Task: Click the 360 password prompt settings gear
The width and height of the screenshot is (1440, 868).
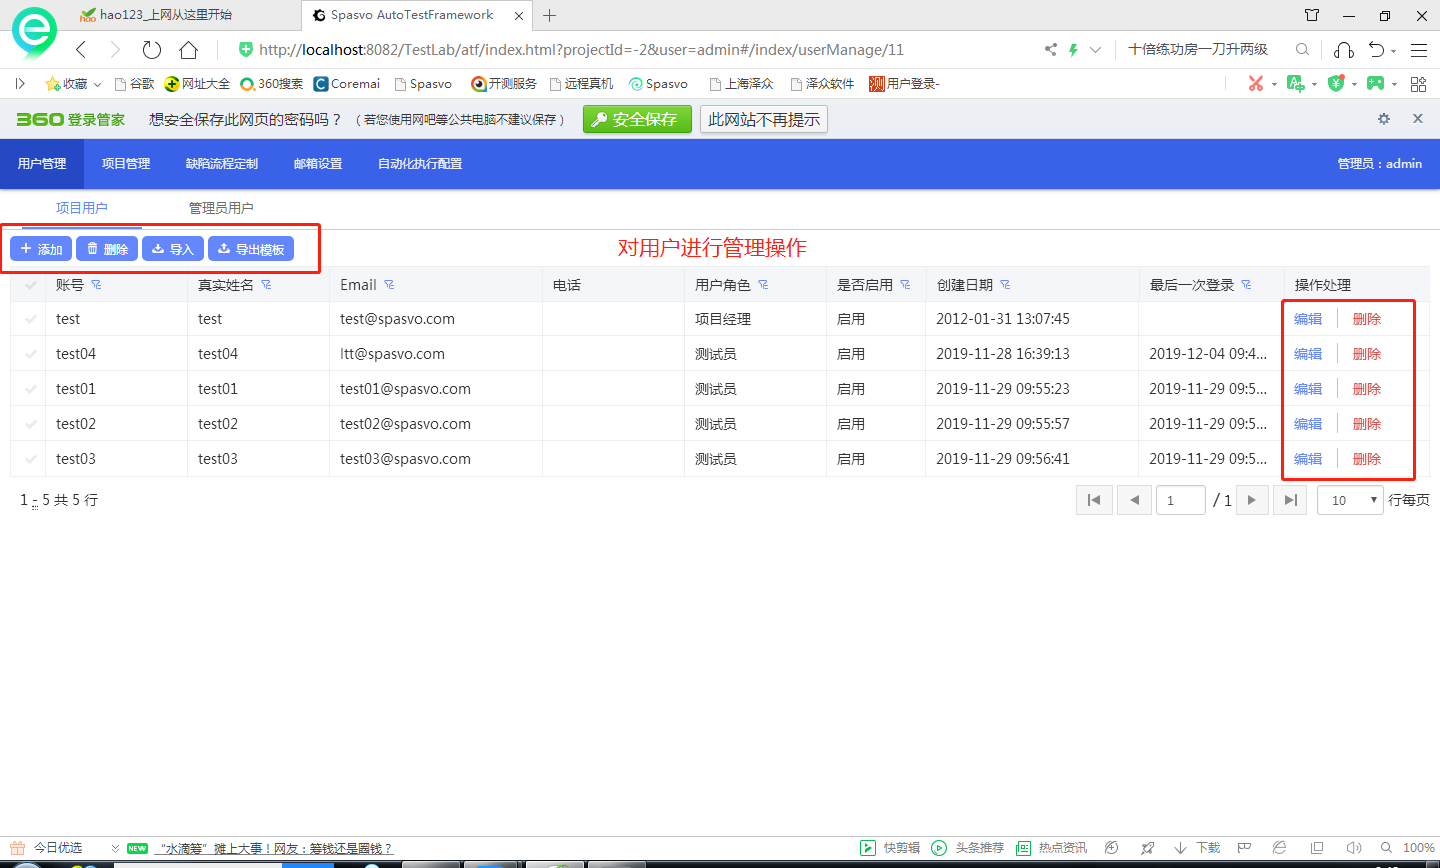Action: (x=1384, y=119)
